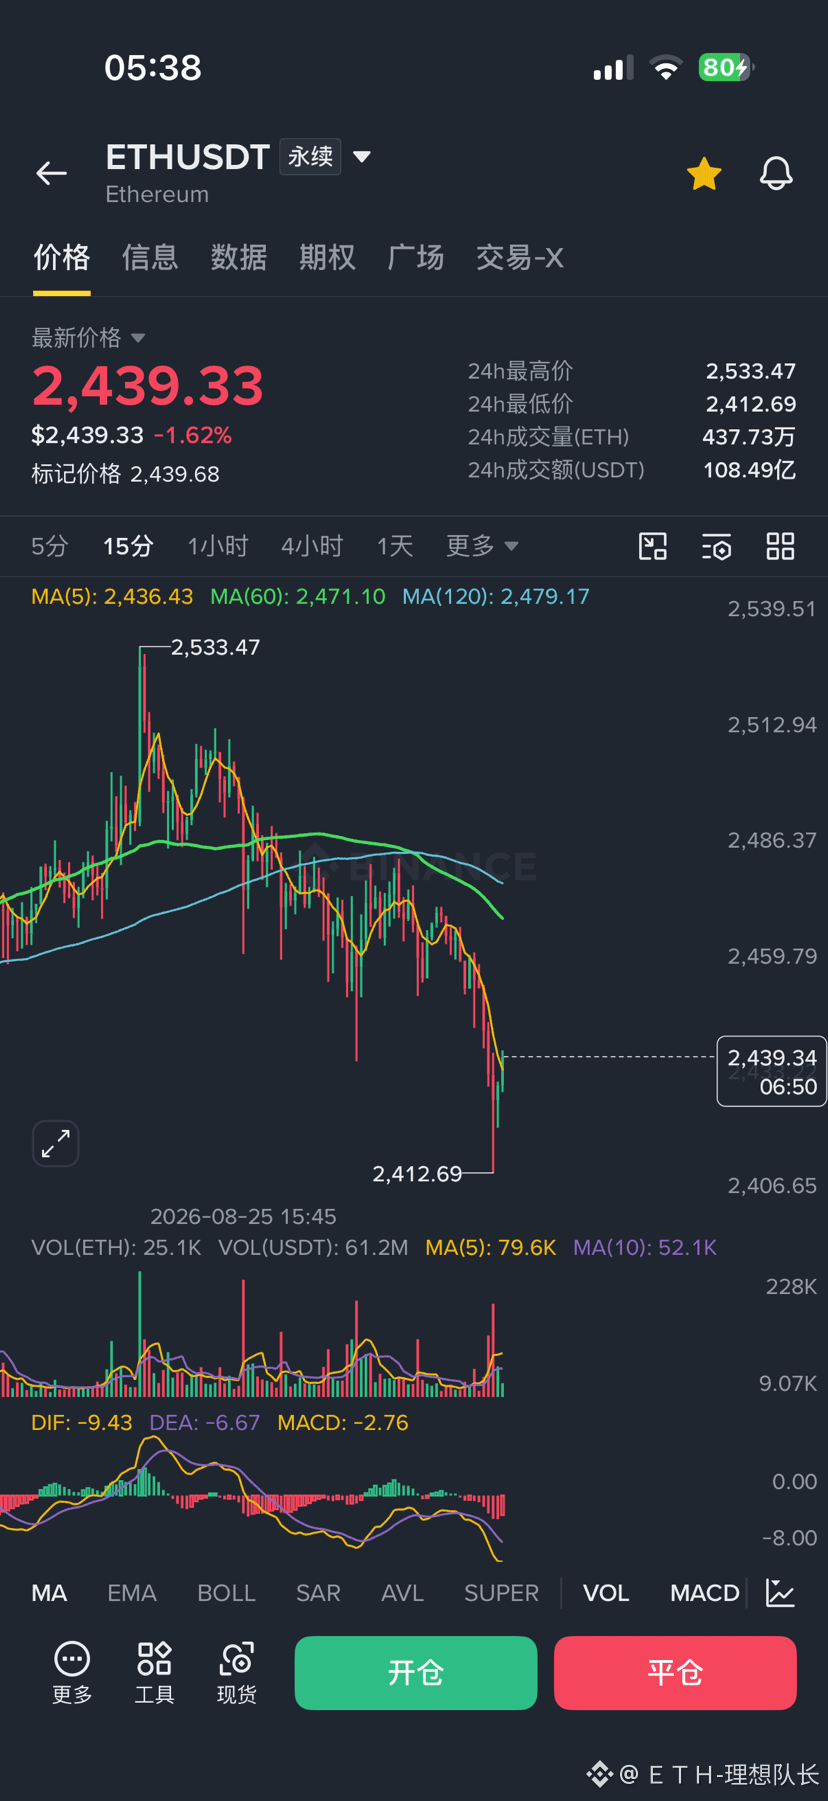Viewport: 828px width, 1801px height.
Task: Toggle the VOL sub-indicator
Action: [606, 1593]
